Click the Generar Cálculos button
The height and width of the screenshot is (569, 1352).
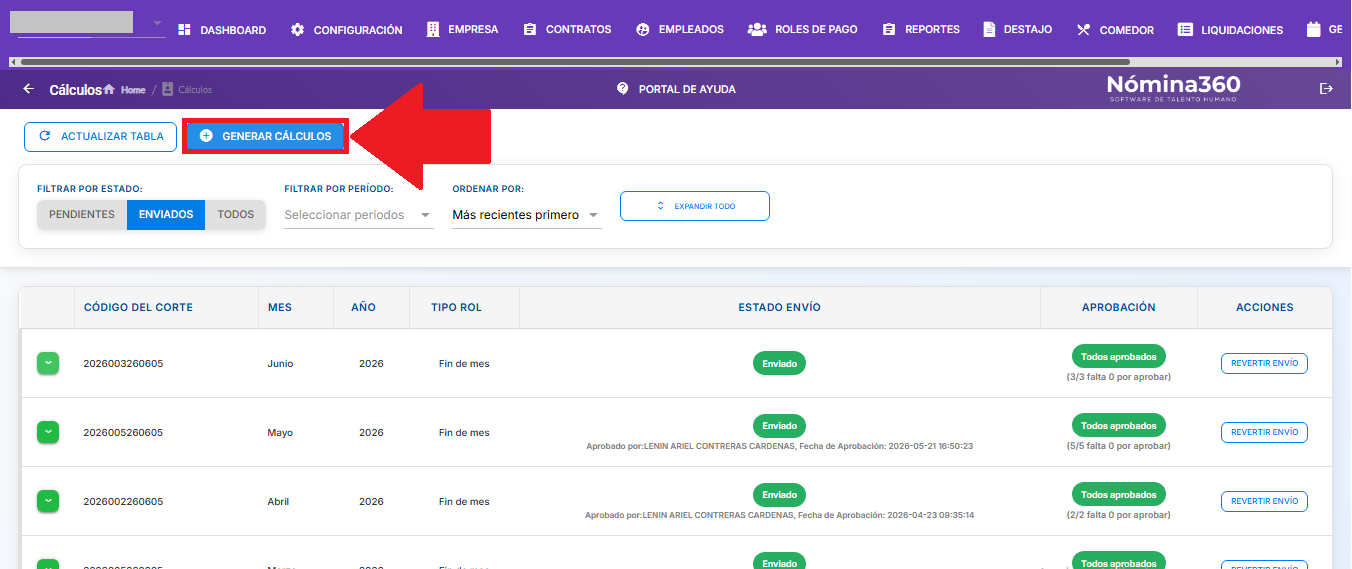[x=265, y=136]
